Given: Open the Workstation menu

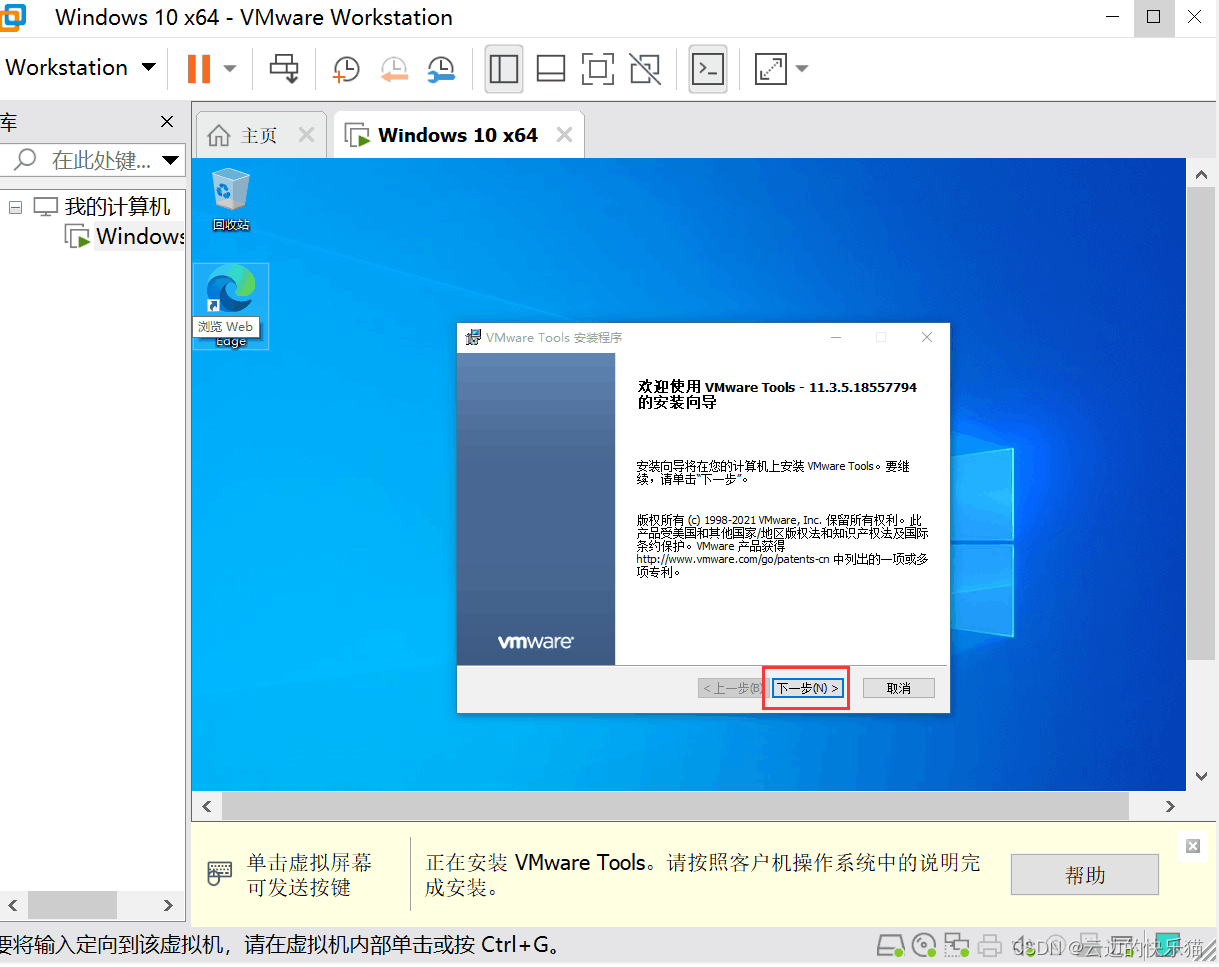Looking at the screenshot, I should tap(80, 68).
